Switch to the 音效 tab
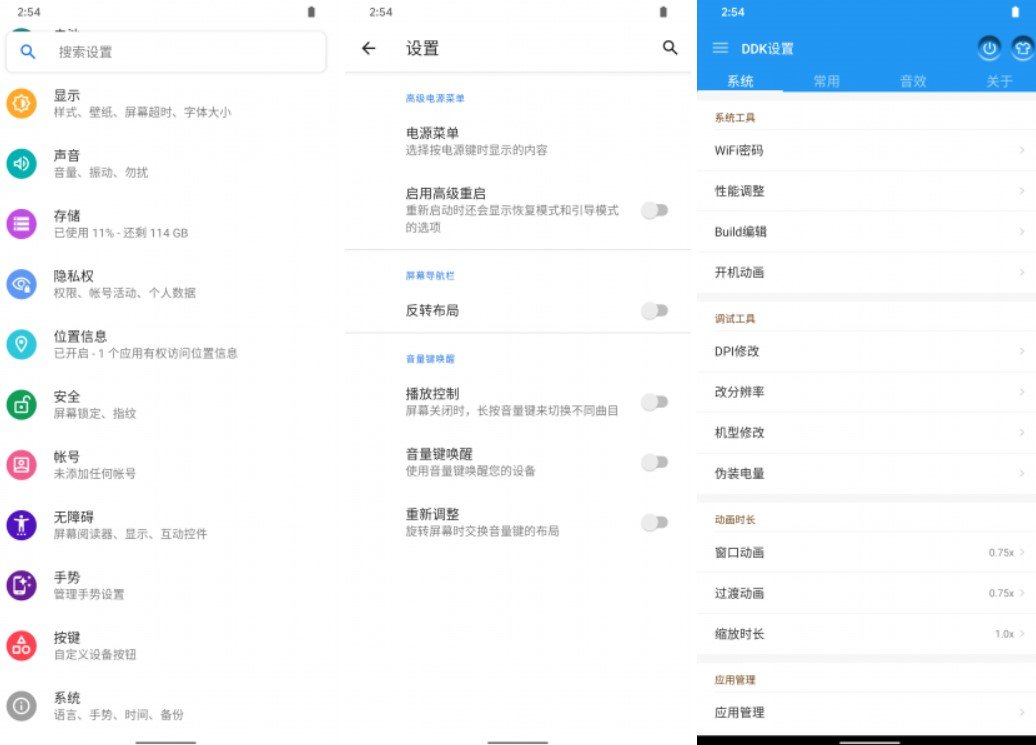The height and width of the screenshot is (745, 1036). (913, 81)
